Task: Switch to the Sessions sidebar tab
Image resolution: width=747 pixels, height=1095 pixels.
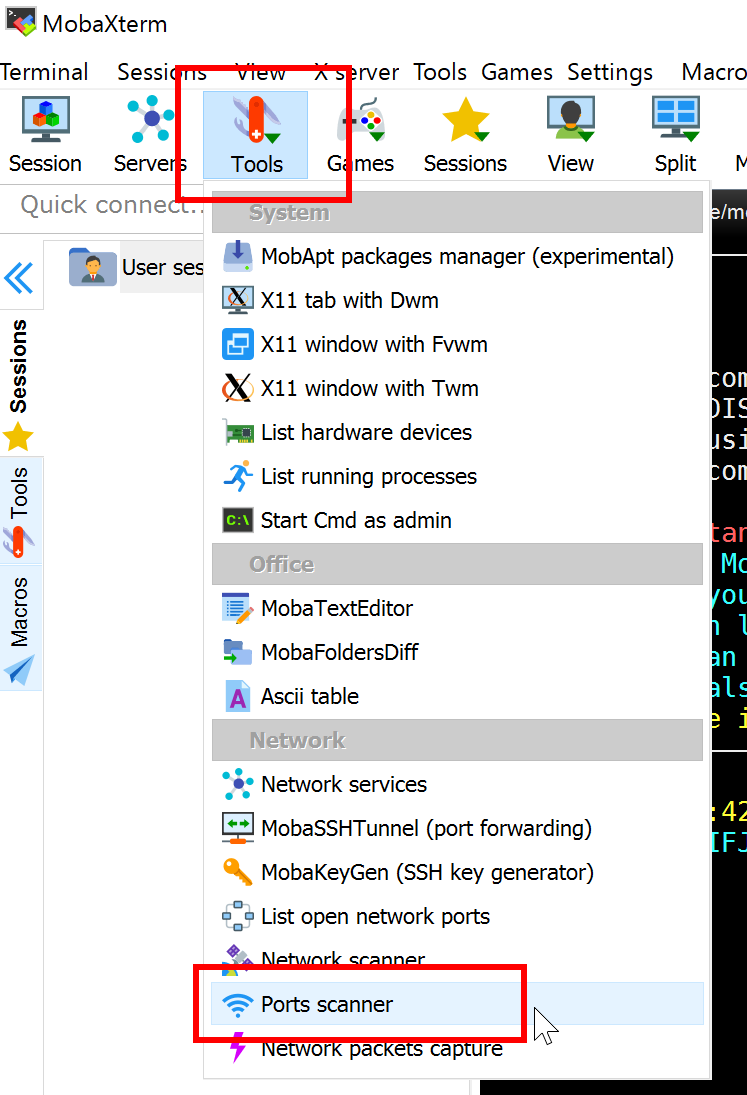Action: pos(19,384)
